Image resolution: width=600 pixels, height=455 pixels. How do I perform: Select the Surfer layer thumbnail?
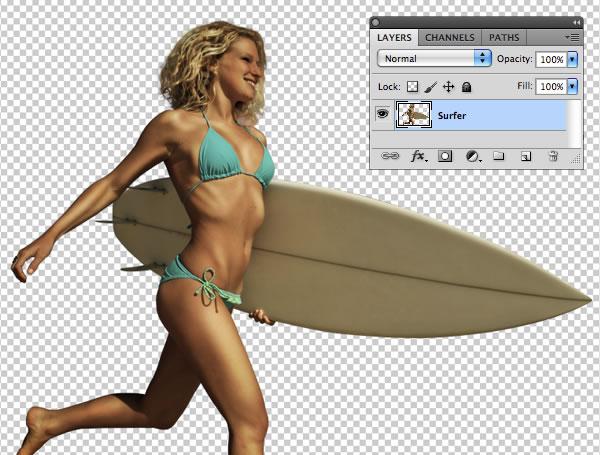pos(414,114)
